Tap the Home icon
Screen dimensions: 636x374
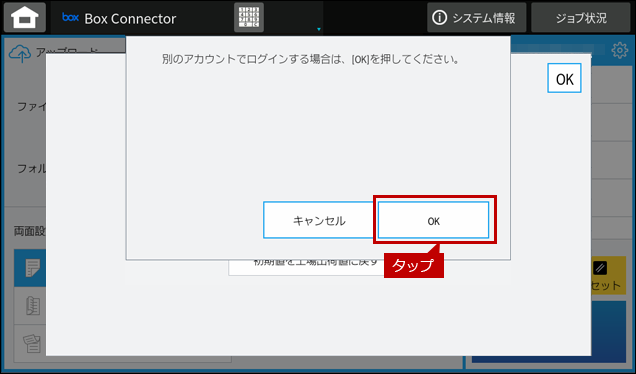point(25,18)
